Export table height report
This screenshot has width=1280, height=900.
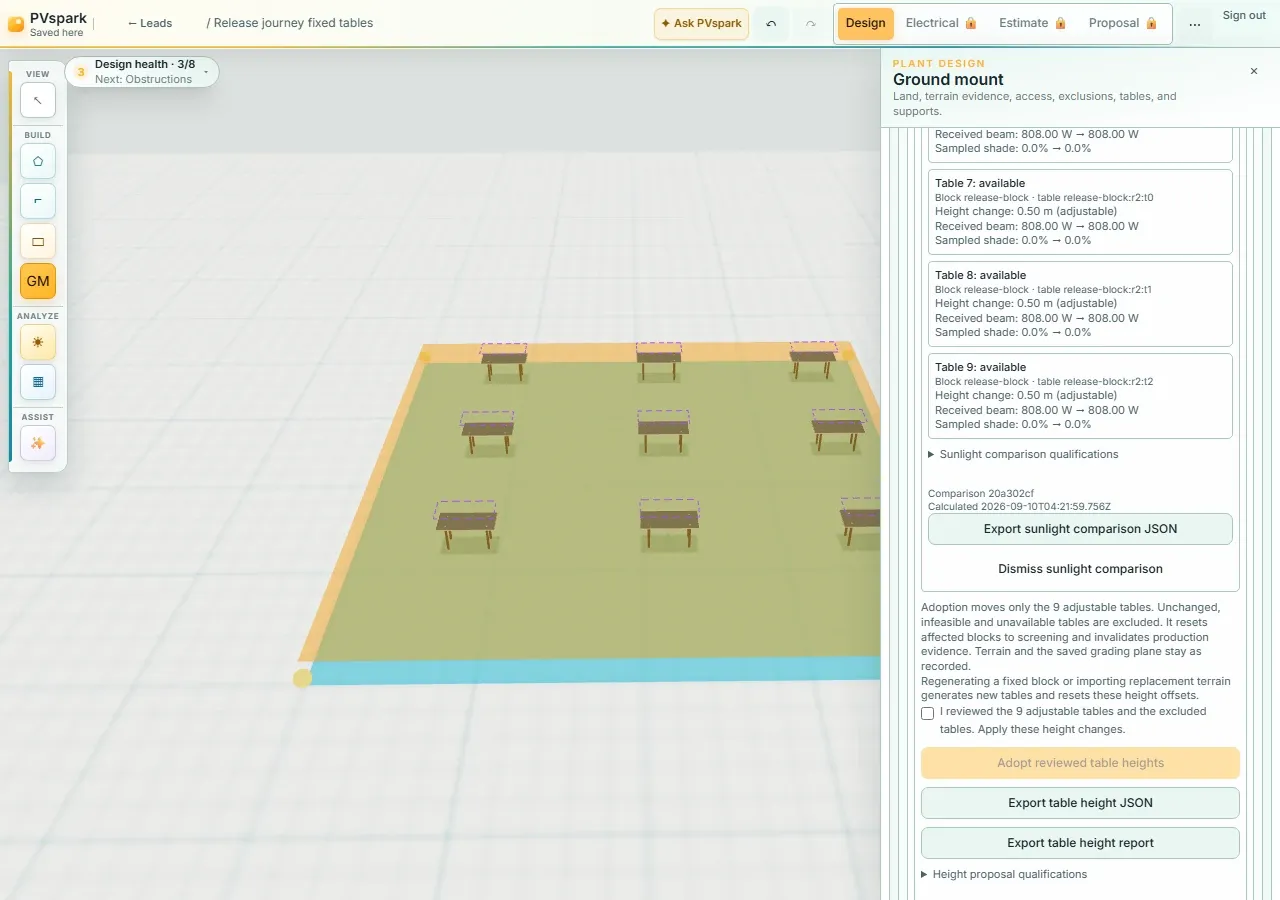click(1080, 843)
